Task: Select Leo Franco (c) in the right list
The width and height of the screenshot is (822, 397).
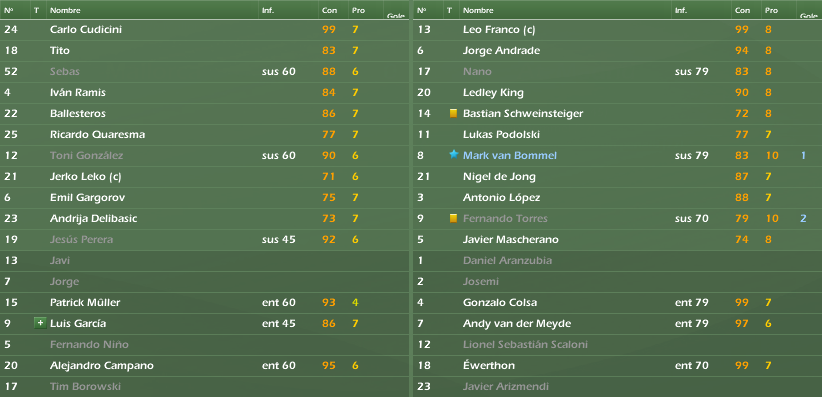Action: point(618,29)
